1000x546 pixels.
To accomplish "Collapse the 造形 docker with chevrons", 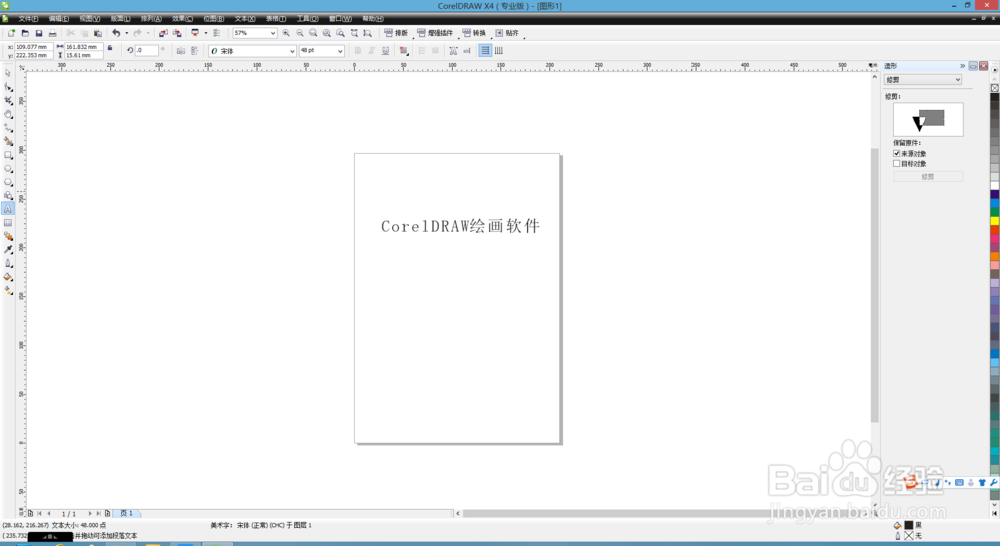I will click(x=962, y=66).
